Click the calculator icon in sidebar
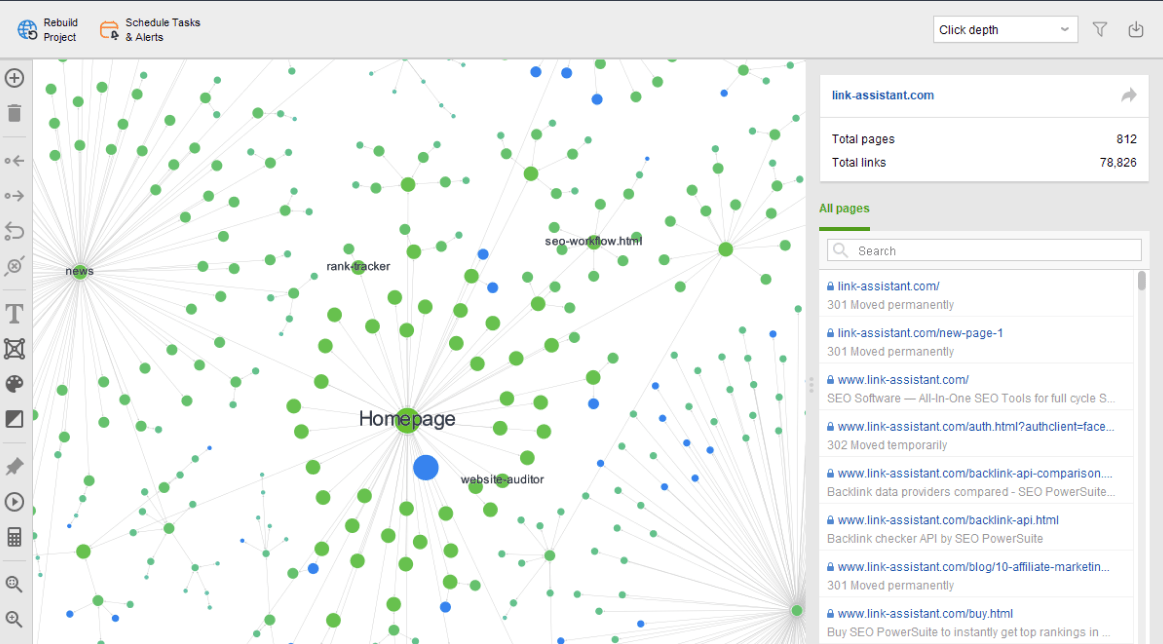This screenshot has width=1163, height=644. [x=14, y=537]
